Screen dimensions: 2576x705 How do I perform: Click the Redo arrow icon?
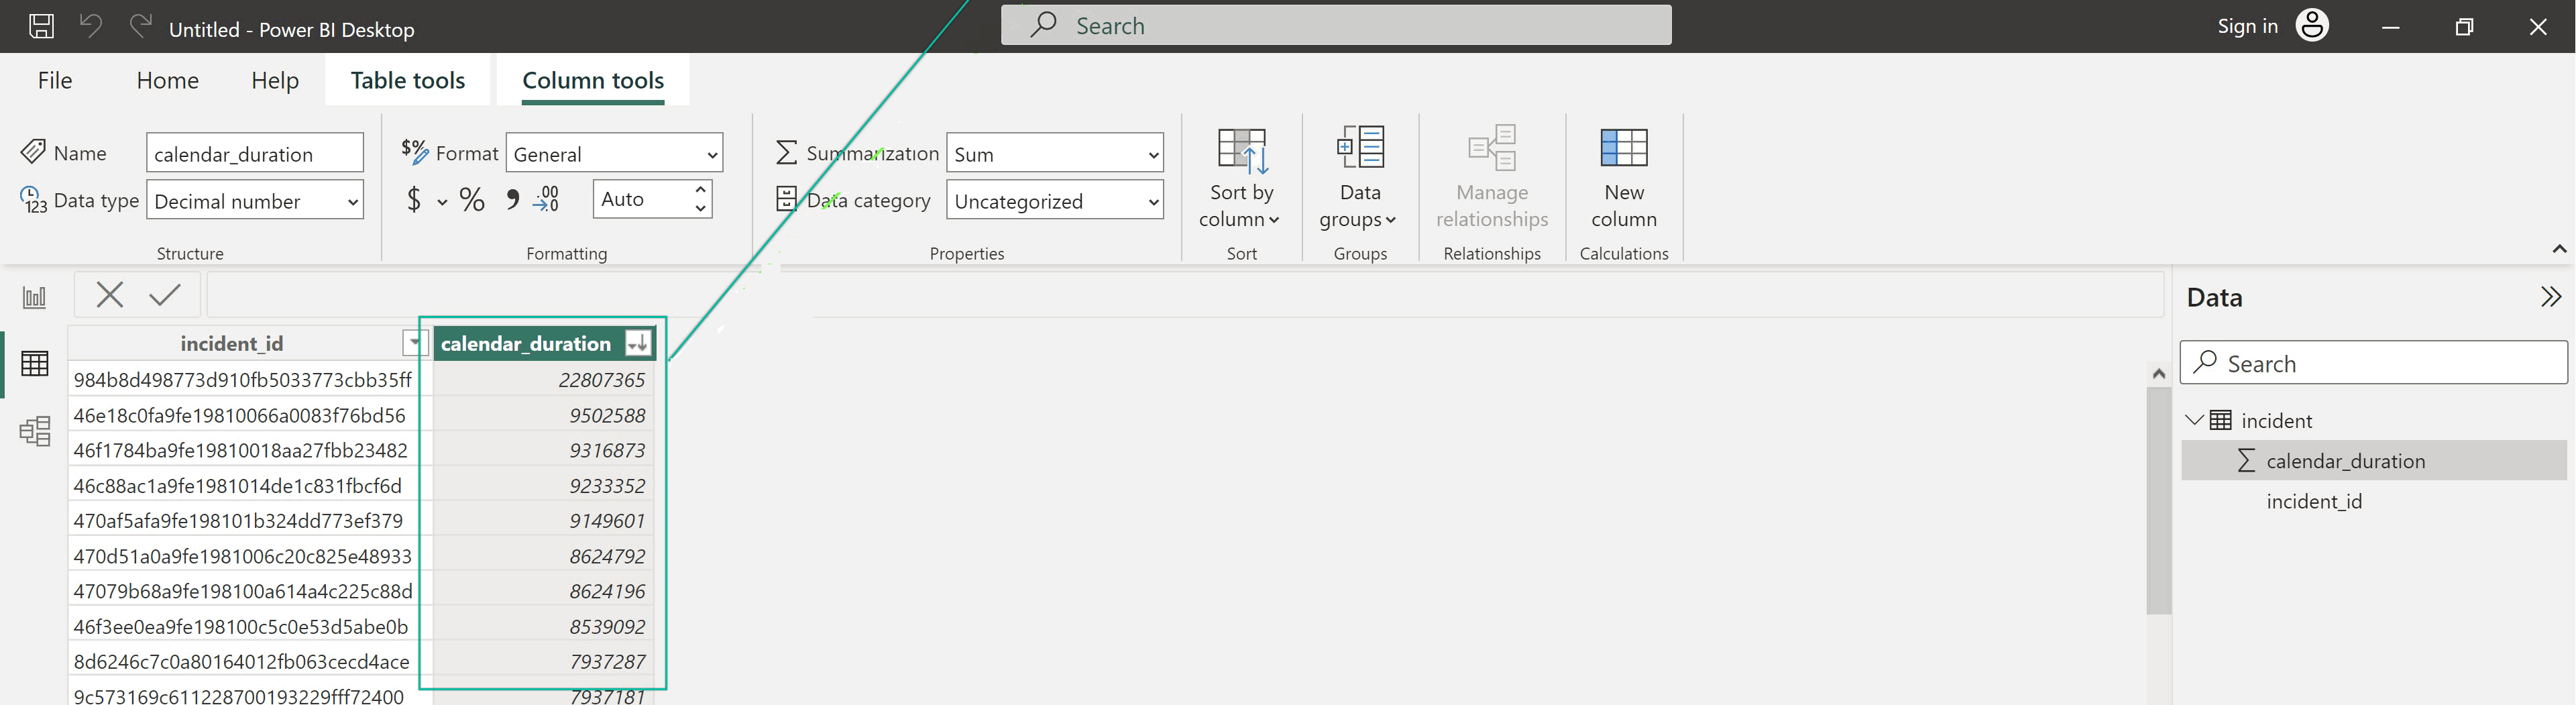click(140, 26)
